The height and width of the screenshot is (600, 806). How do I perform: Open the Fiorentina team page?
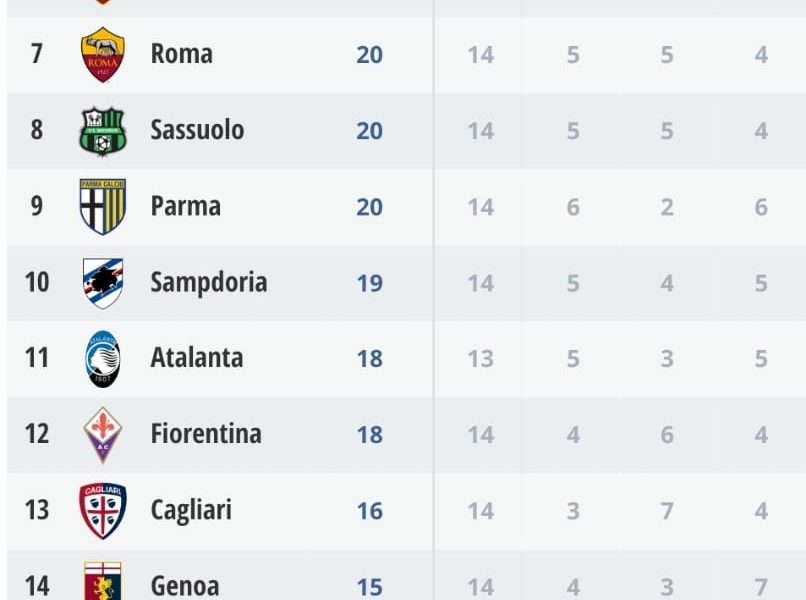pos(206,434)
